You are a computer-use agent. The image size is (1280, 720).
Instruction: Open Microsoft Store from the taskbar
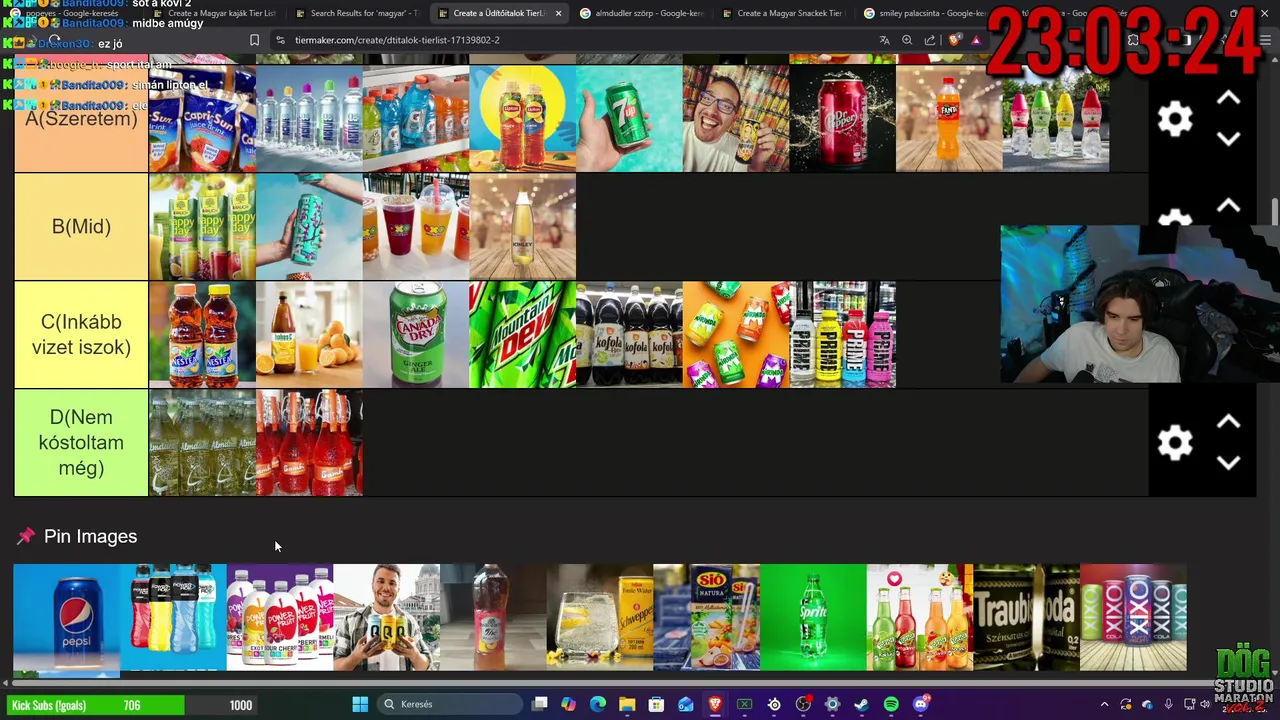[x=656, y=704]
